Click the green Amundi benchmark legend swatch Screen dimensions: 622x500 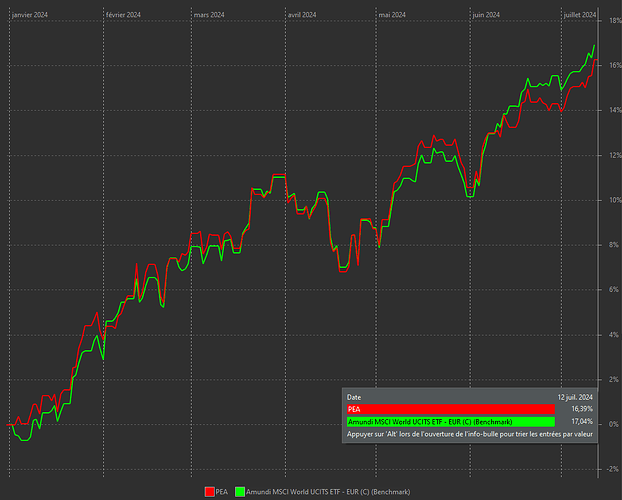(240, 492)
